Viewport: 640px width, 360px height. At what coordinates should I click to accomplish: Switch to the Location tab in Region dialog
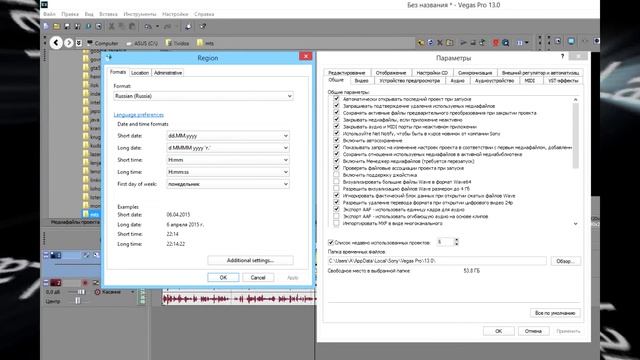point(140,73)
